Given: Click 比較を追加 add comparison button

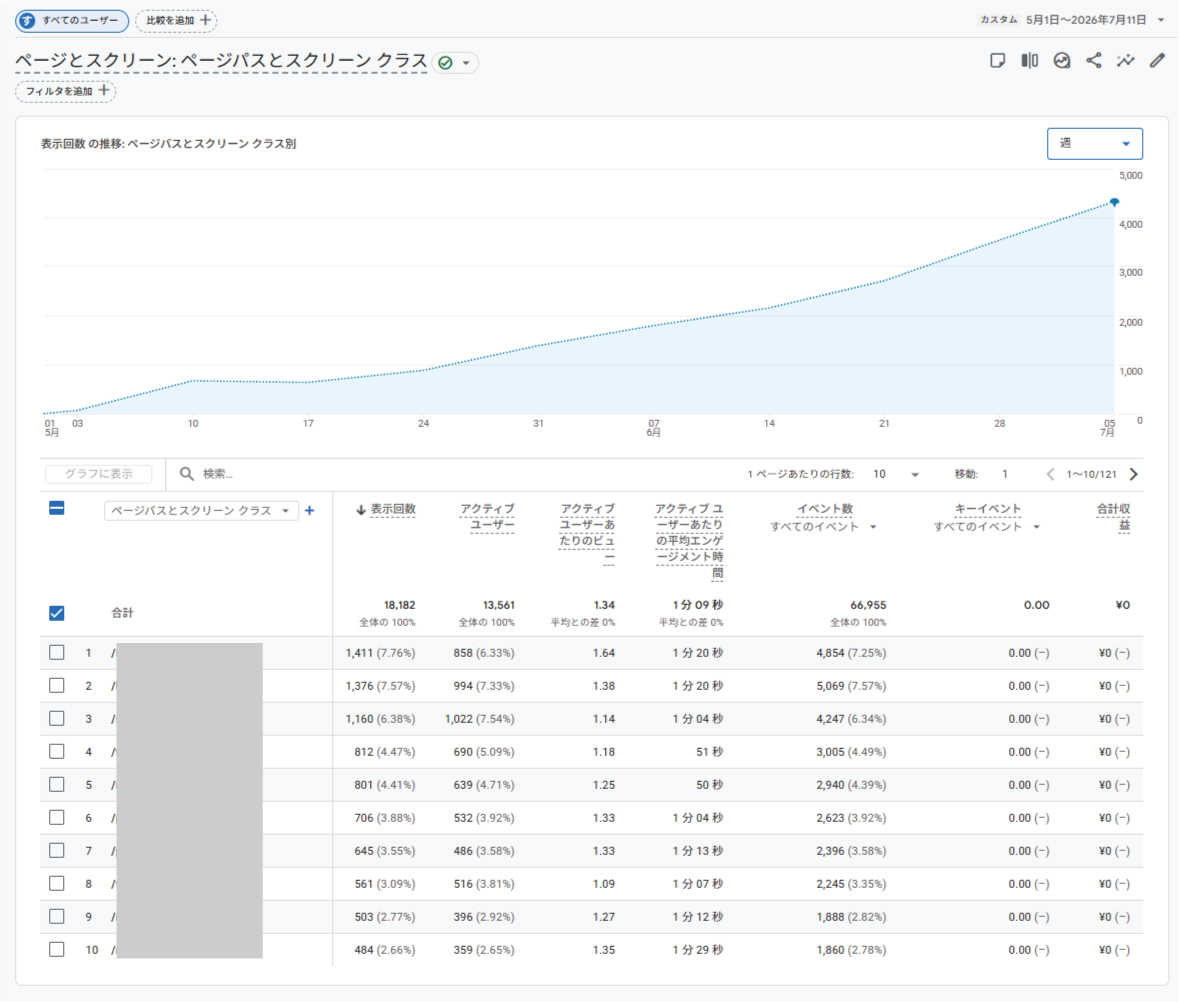Looking at the screenshot, I should click(176, 20).
